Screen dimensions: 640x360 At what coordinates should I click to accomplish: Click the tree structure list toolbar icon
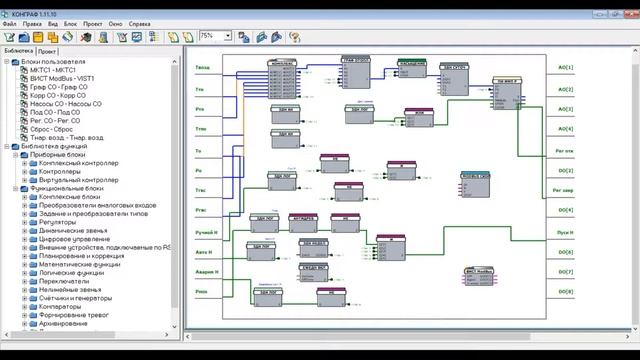point(153,37)
